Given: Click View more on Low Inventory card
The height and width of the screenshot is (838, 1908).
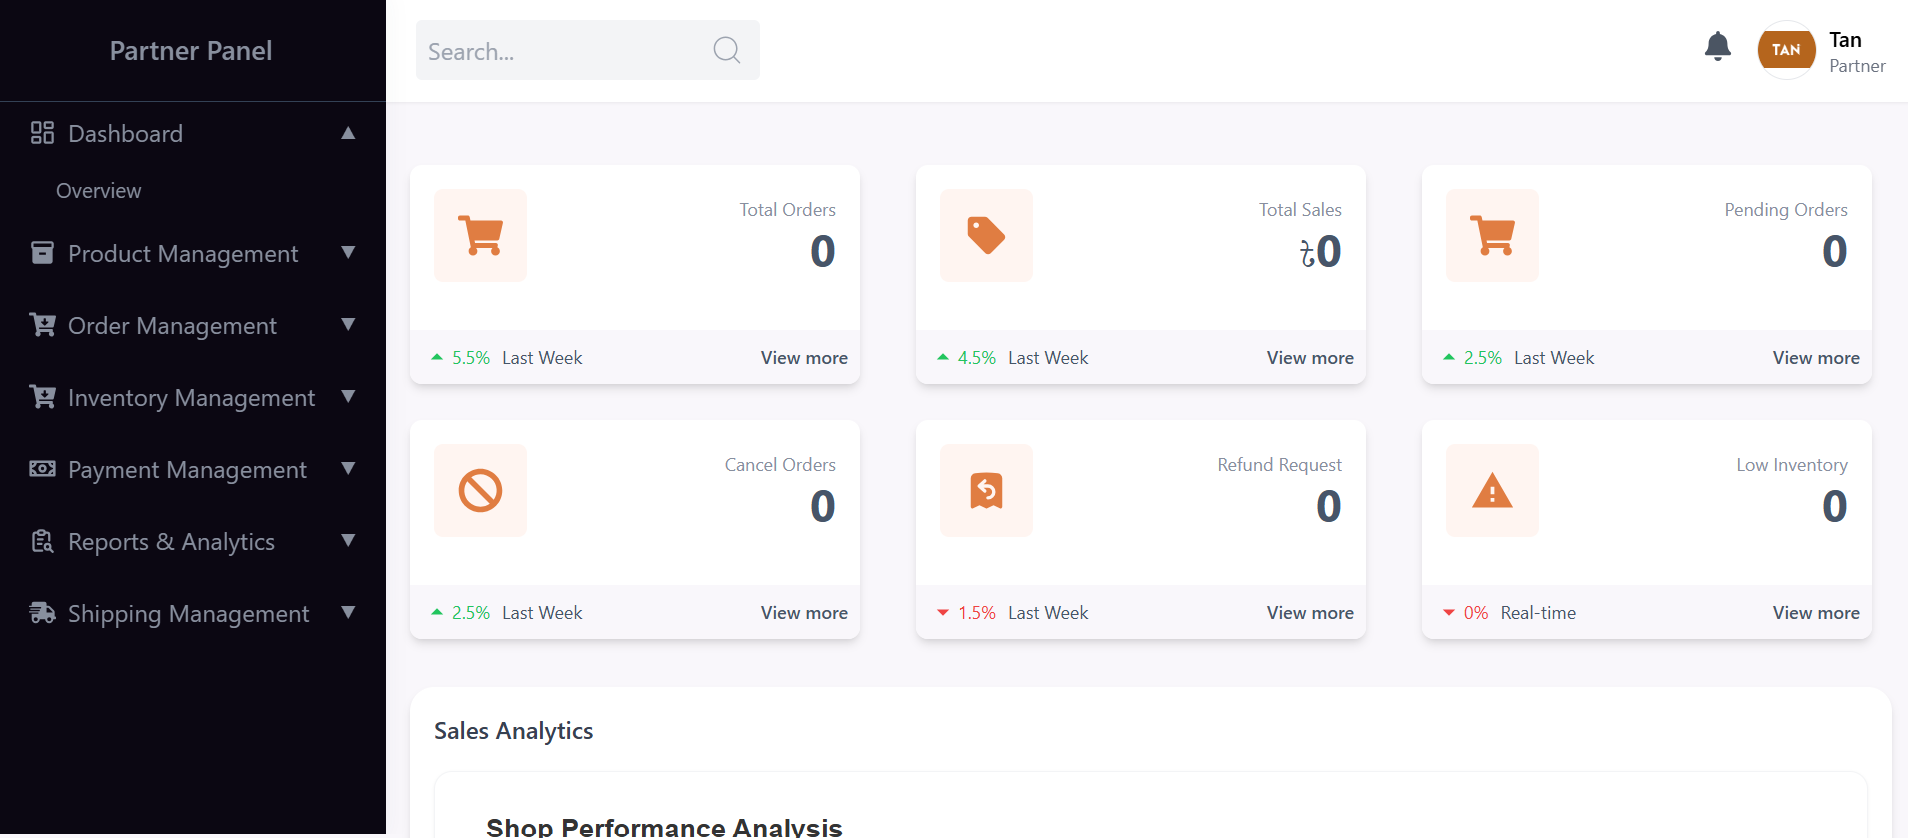Looking at the screenshot, I should [x=1816, y=613].
